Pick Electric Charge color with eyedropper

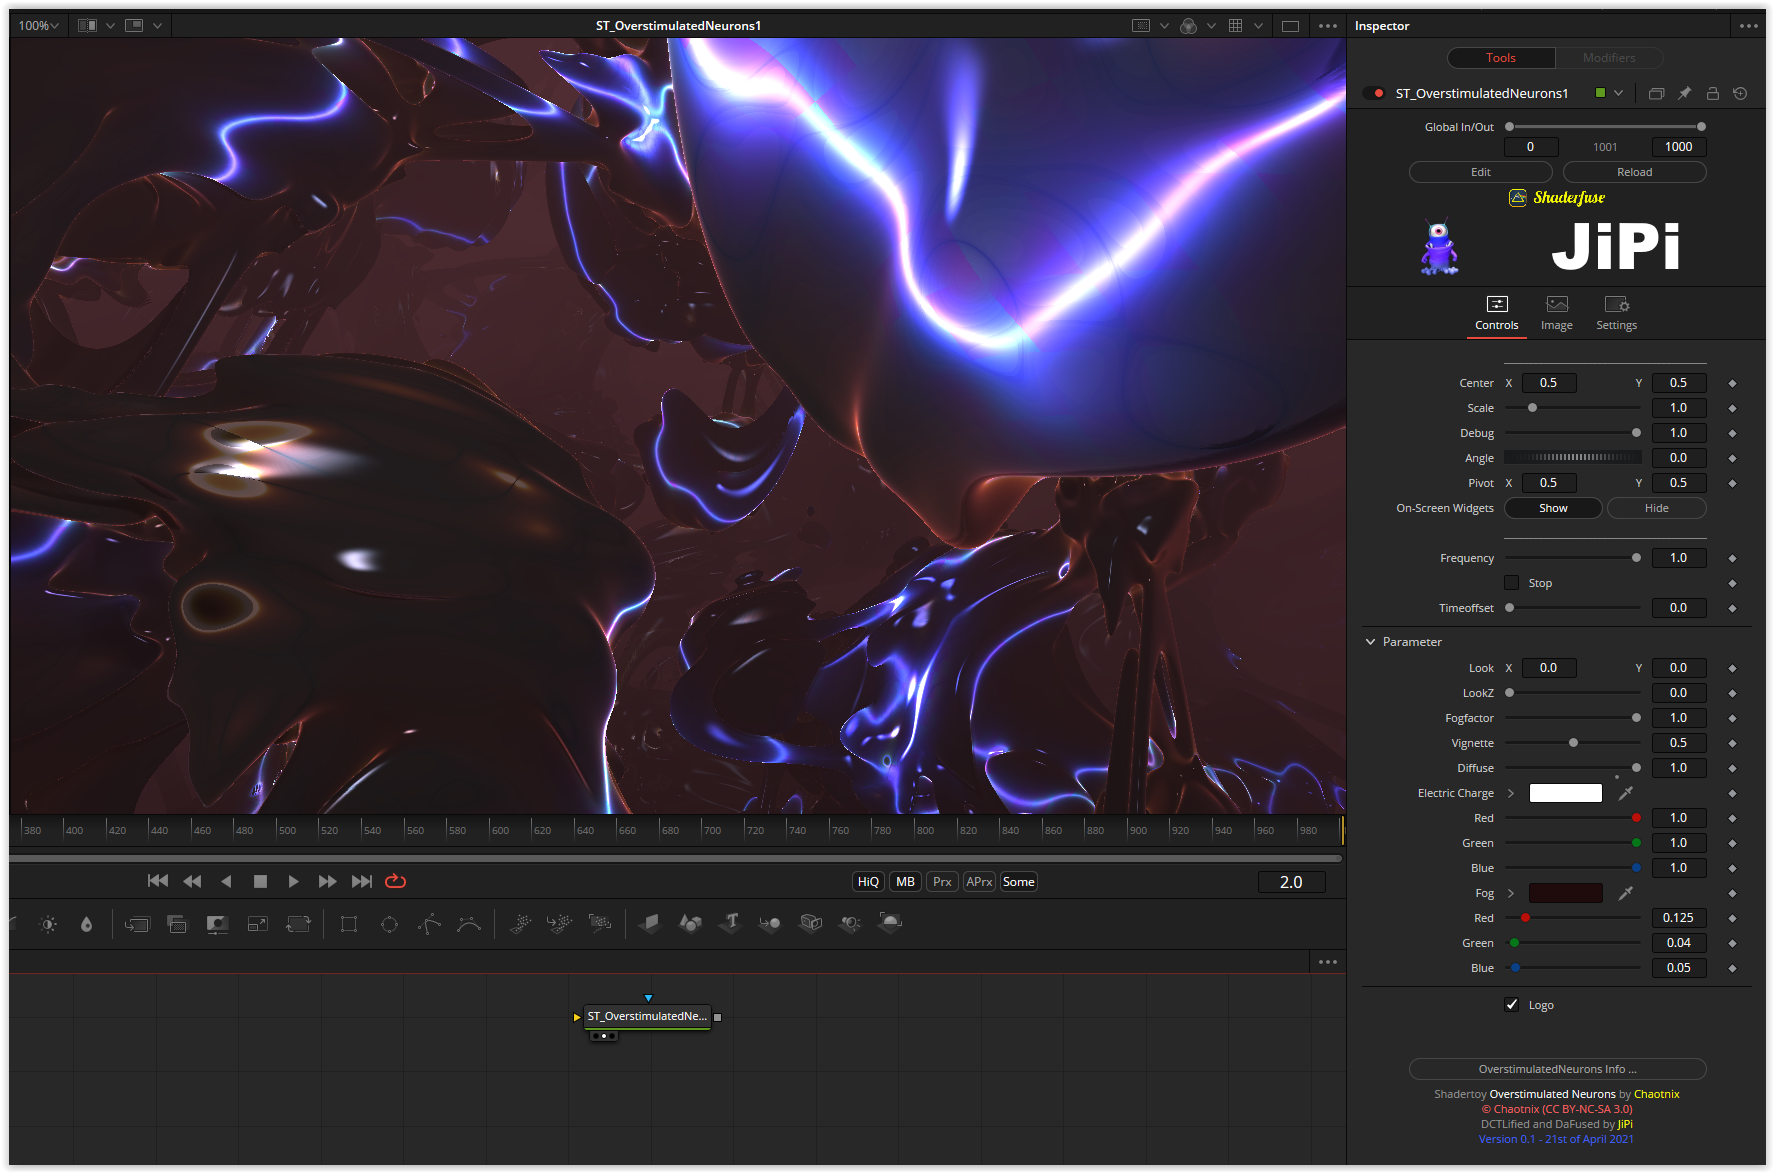pyautogui.click(x=1626, y=793)
